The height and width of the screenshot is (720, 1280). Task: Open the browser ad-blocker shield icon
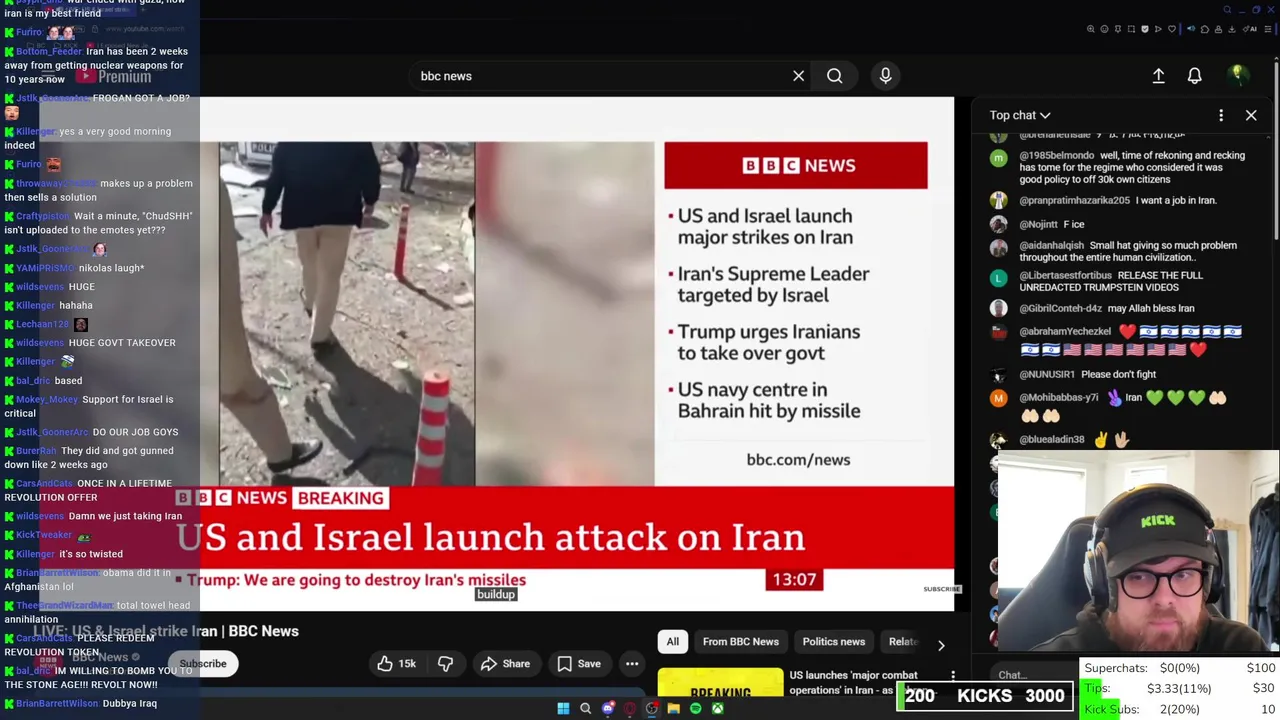tap(1145, 29)
